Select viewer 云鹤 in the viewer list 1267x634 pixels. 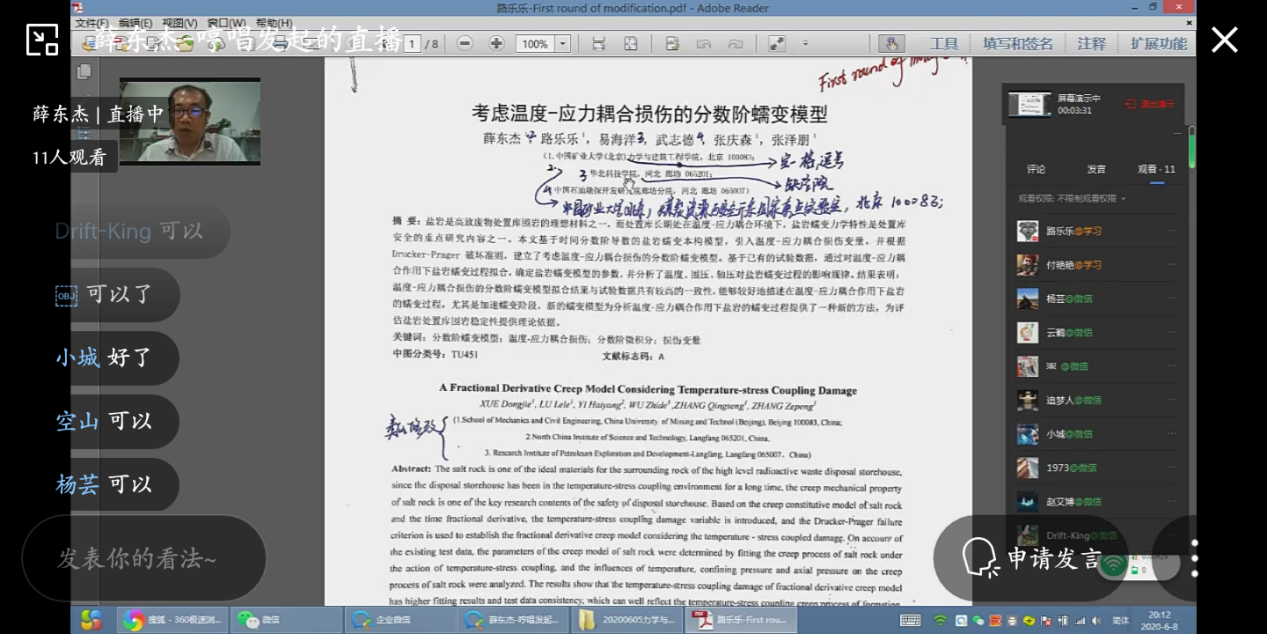click(1097, 332)
